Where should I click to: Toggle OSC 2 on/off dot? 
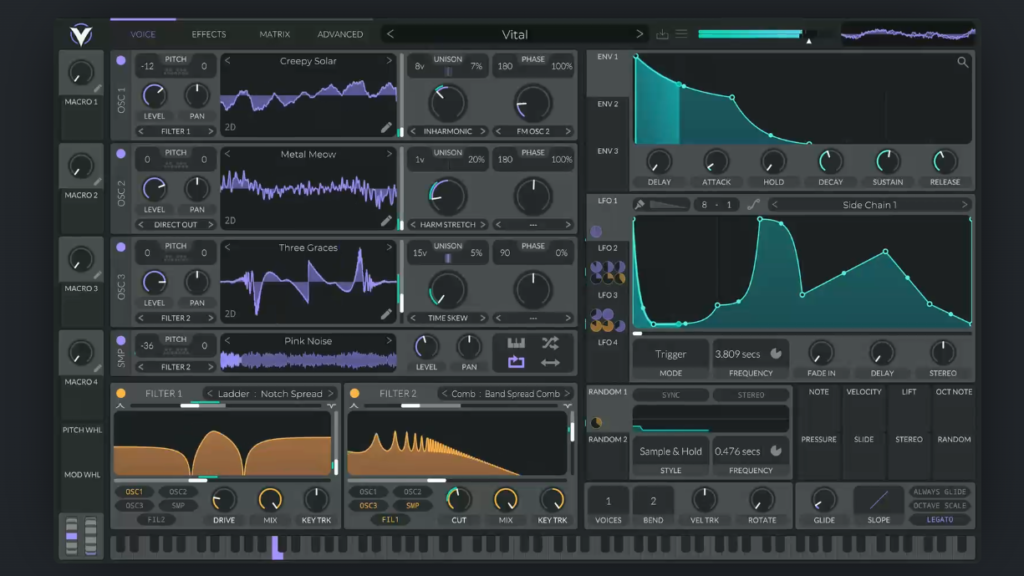121,153
